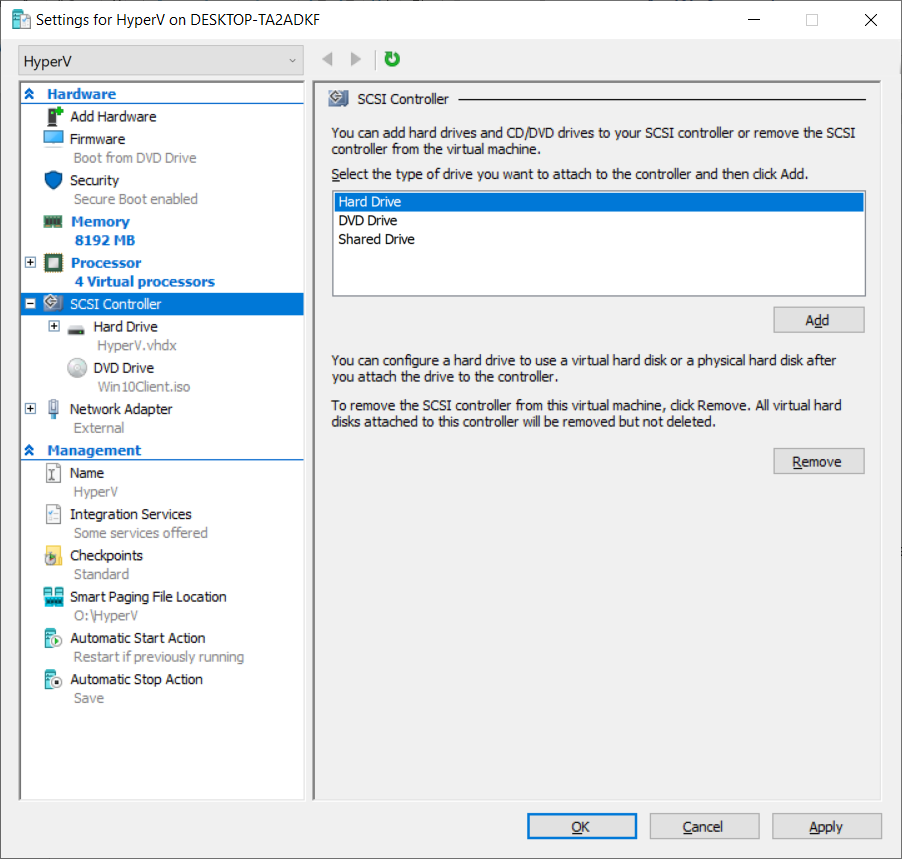The image size is (902, 859).
Task: Open Integration Services settings
Action: pyautogui.click(x=130, y=514)
